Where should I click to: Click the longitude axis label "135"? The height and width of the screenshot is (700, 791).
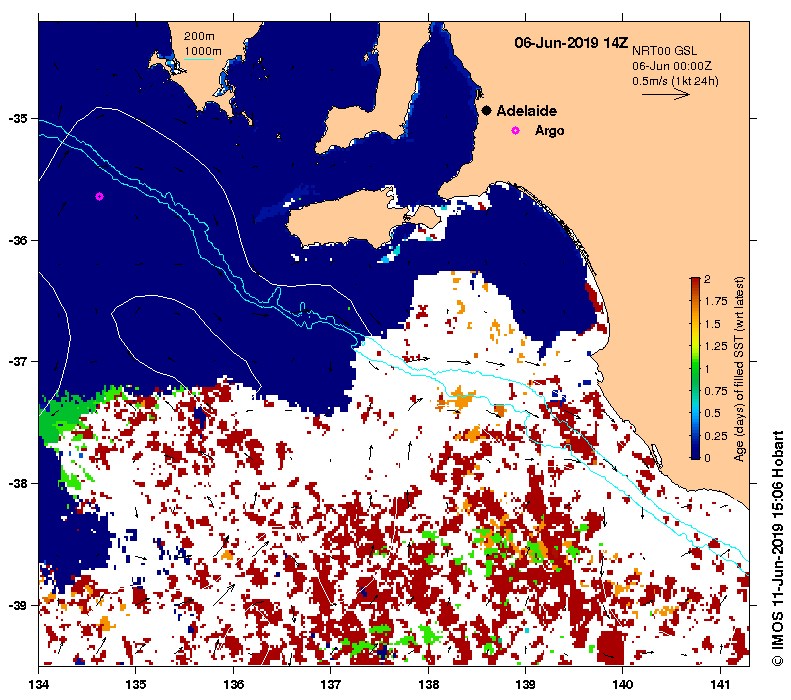[136, 684]
